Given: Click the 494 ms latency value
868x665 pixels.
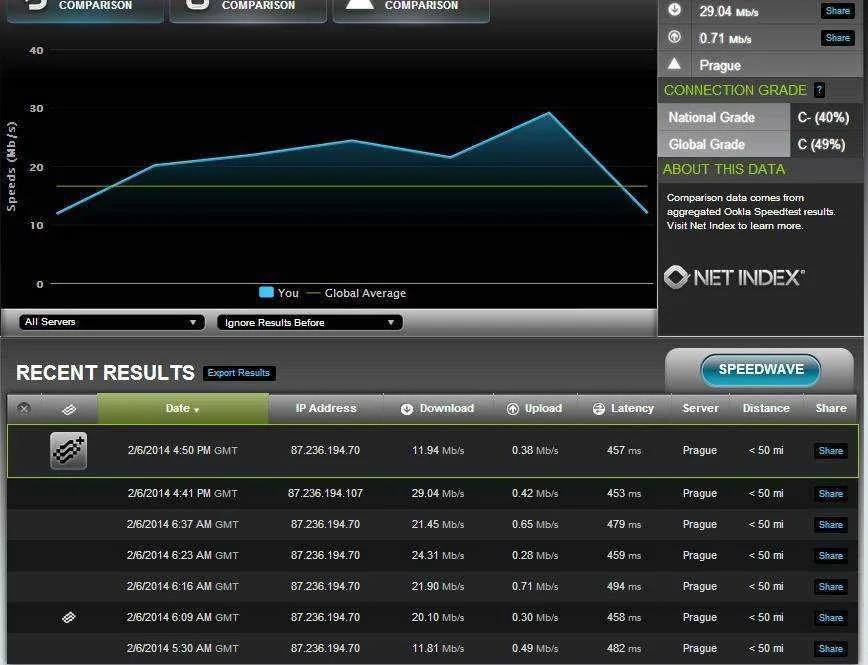Looking at the screenshot, I should tap(624, 586).
